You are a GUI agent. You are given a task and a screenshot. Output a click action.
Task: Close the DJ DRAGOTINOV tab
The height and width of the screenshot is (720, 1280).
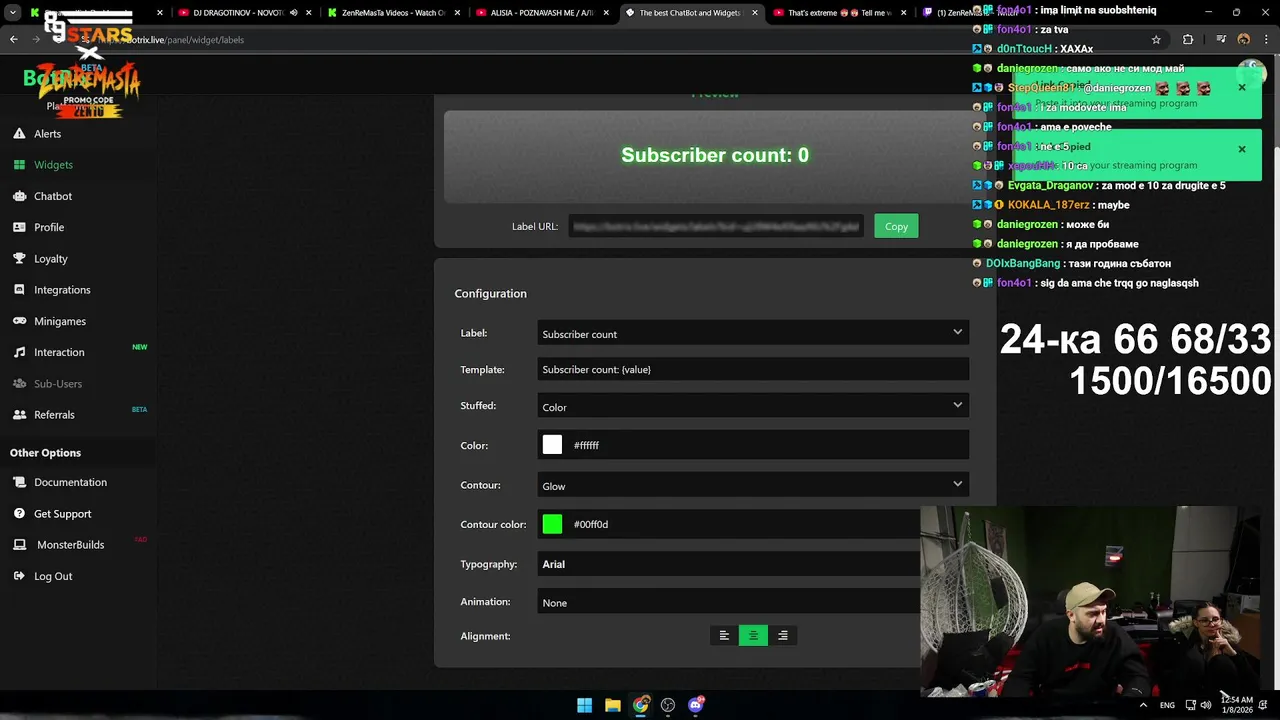[x=309, y=13]
